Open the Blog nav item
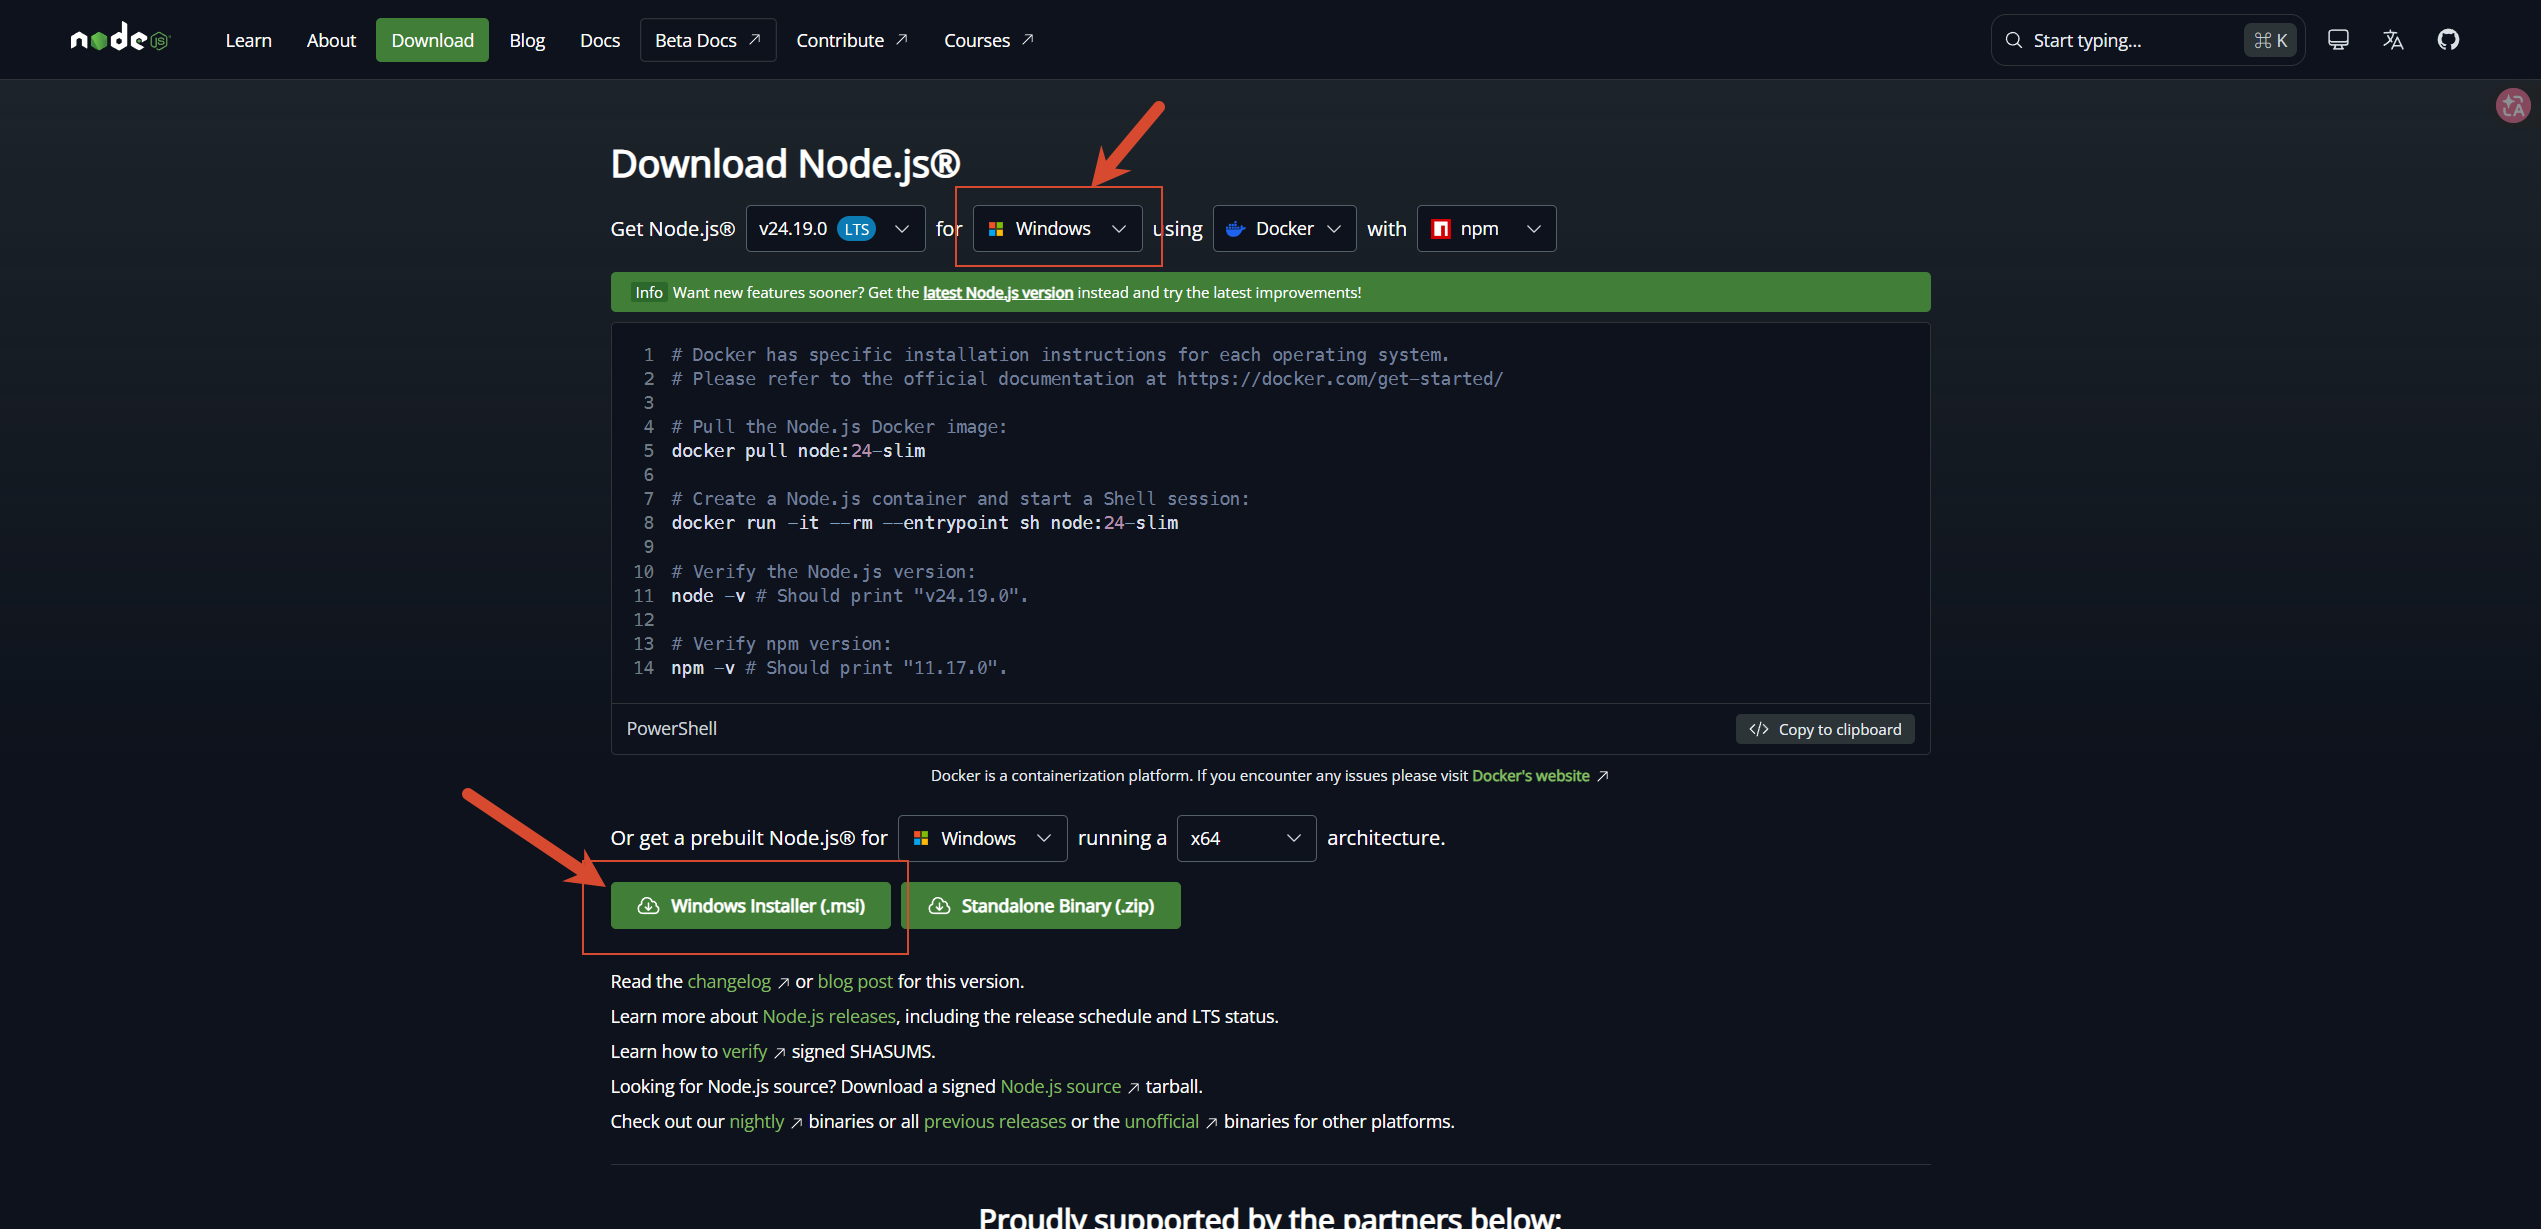The width and height of the screenshot is (2541, 1229). [527, 40]
